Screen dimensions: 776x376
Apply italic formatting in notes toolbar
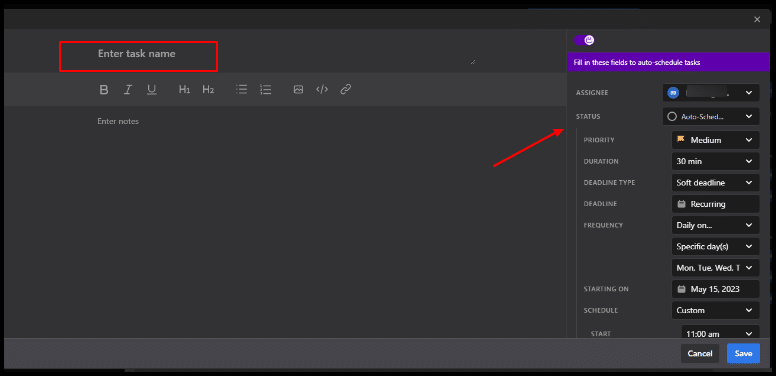click(128, 90)
